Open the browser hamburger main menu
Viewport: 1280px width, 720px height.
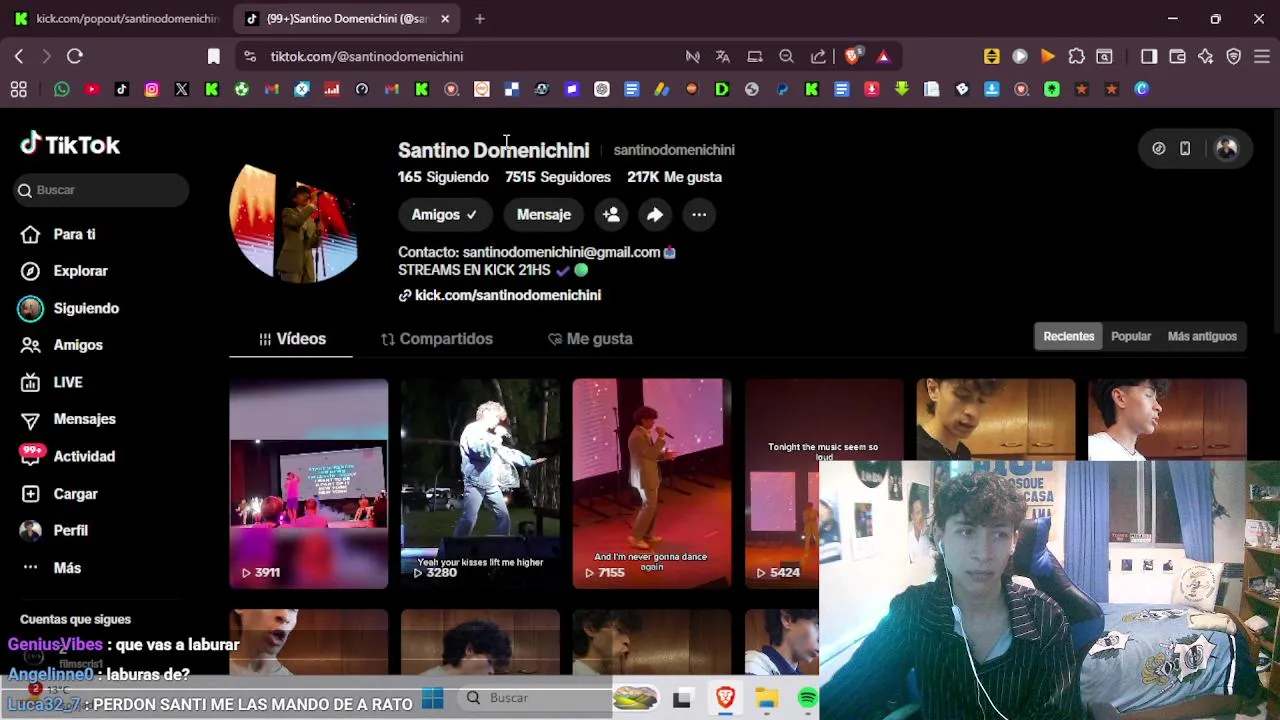(1262, 56)
